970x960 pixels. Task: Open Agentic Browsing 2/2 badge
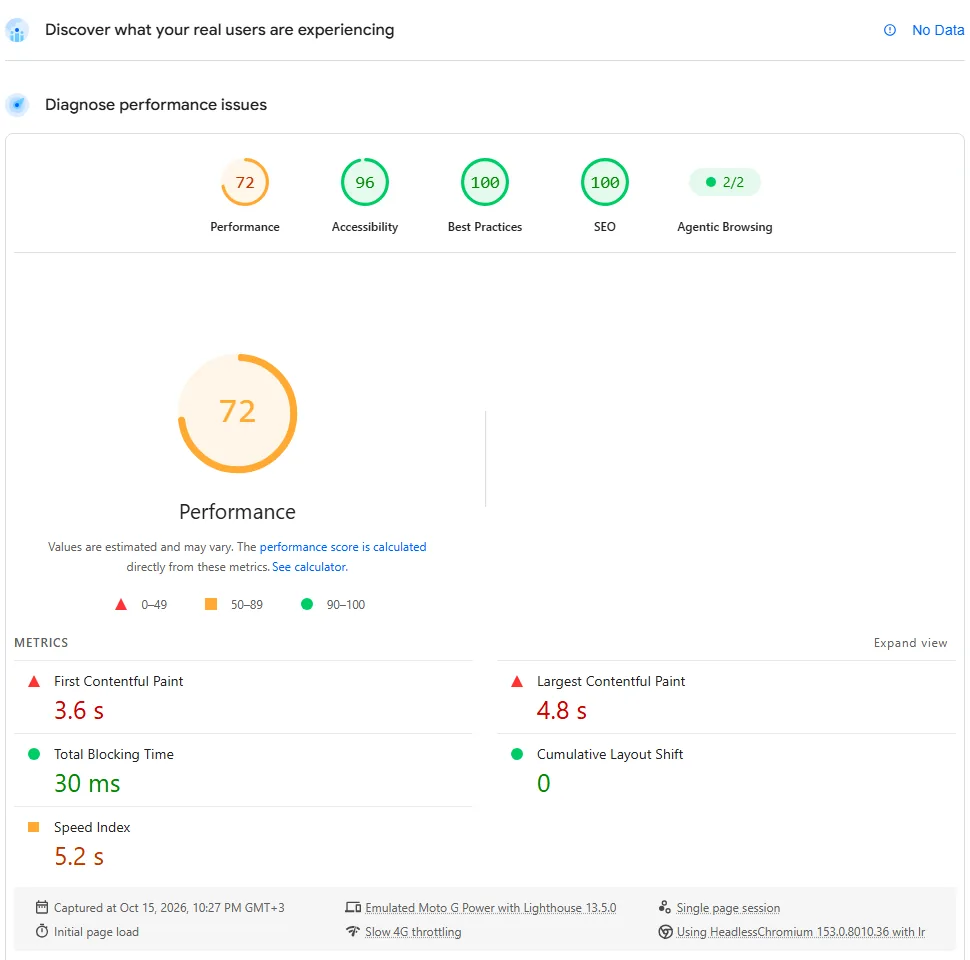coord(724,182)
